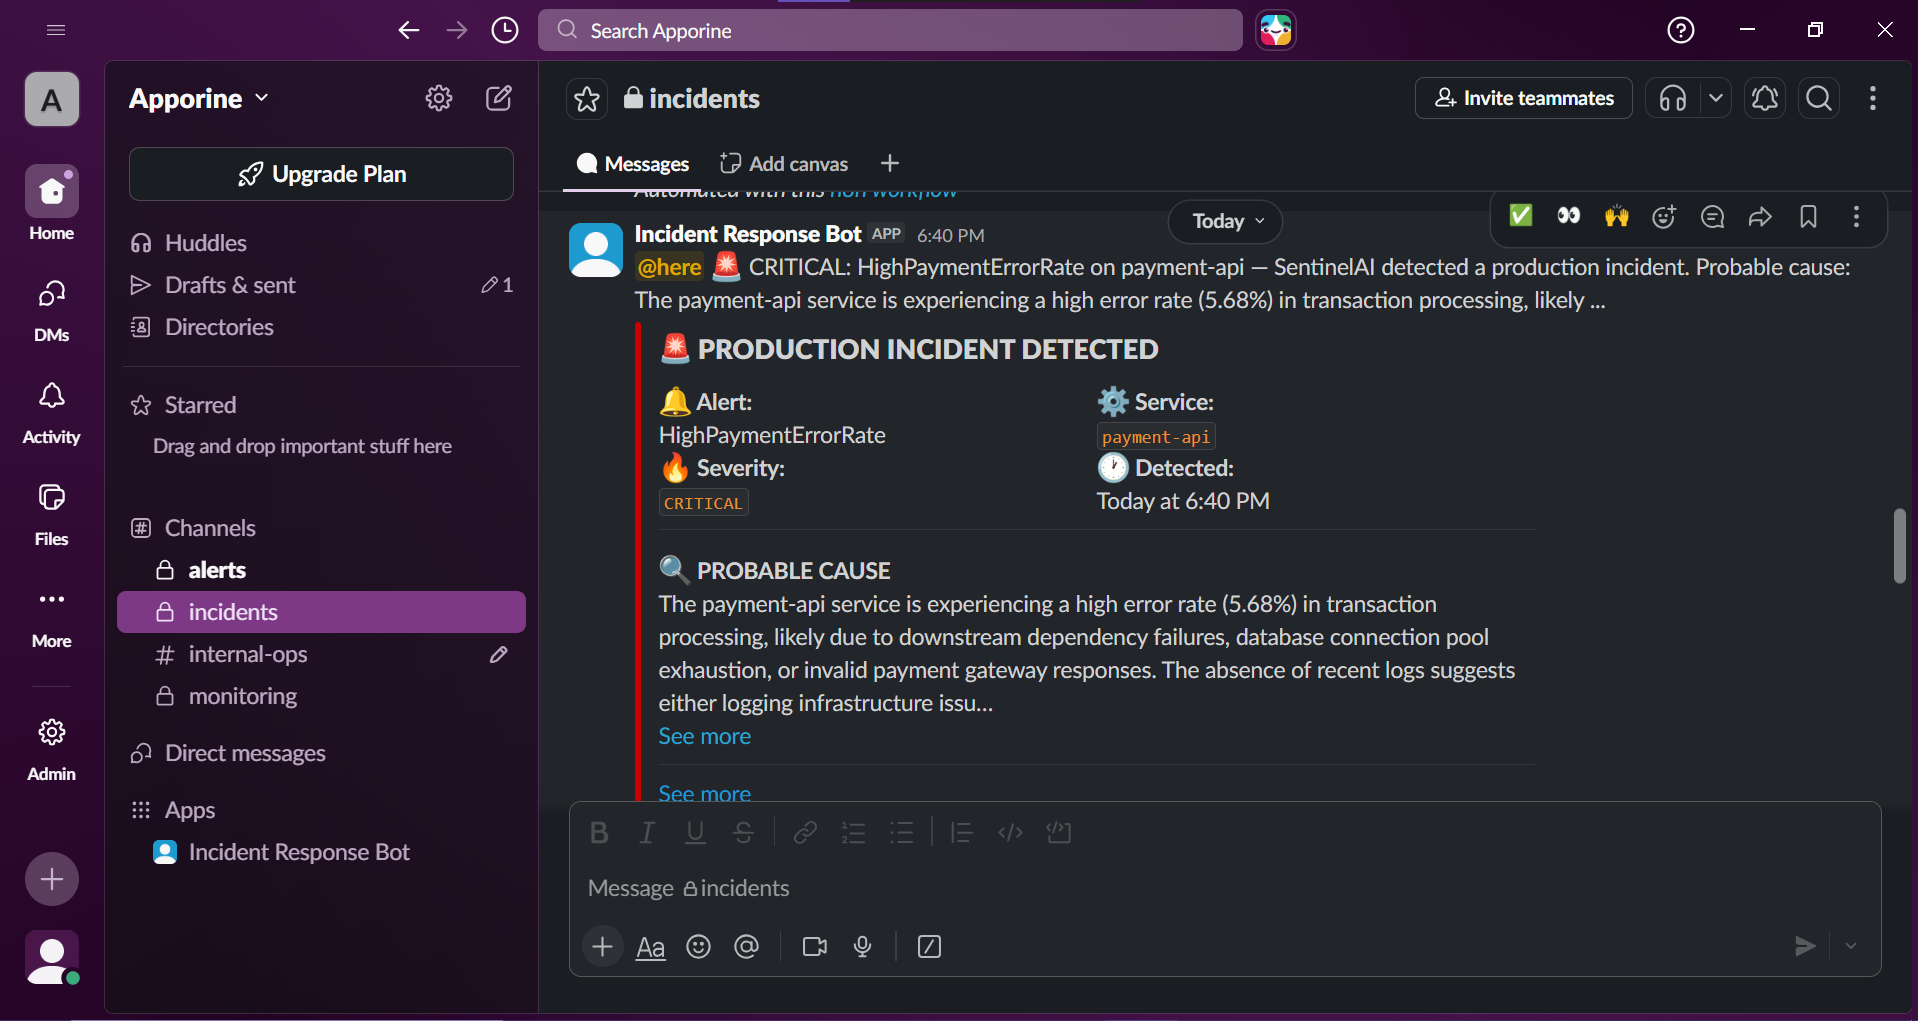1918x1021 pixels.
Task: Apply bold formatting in the composer
Action: pos(599,832)
